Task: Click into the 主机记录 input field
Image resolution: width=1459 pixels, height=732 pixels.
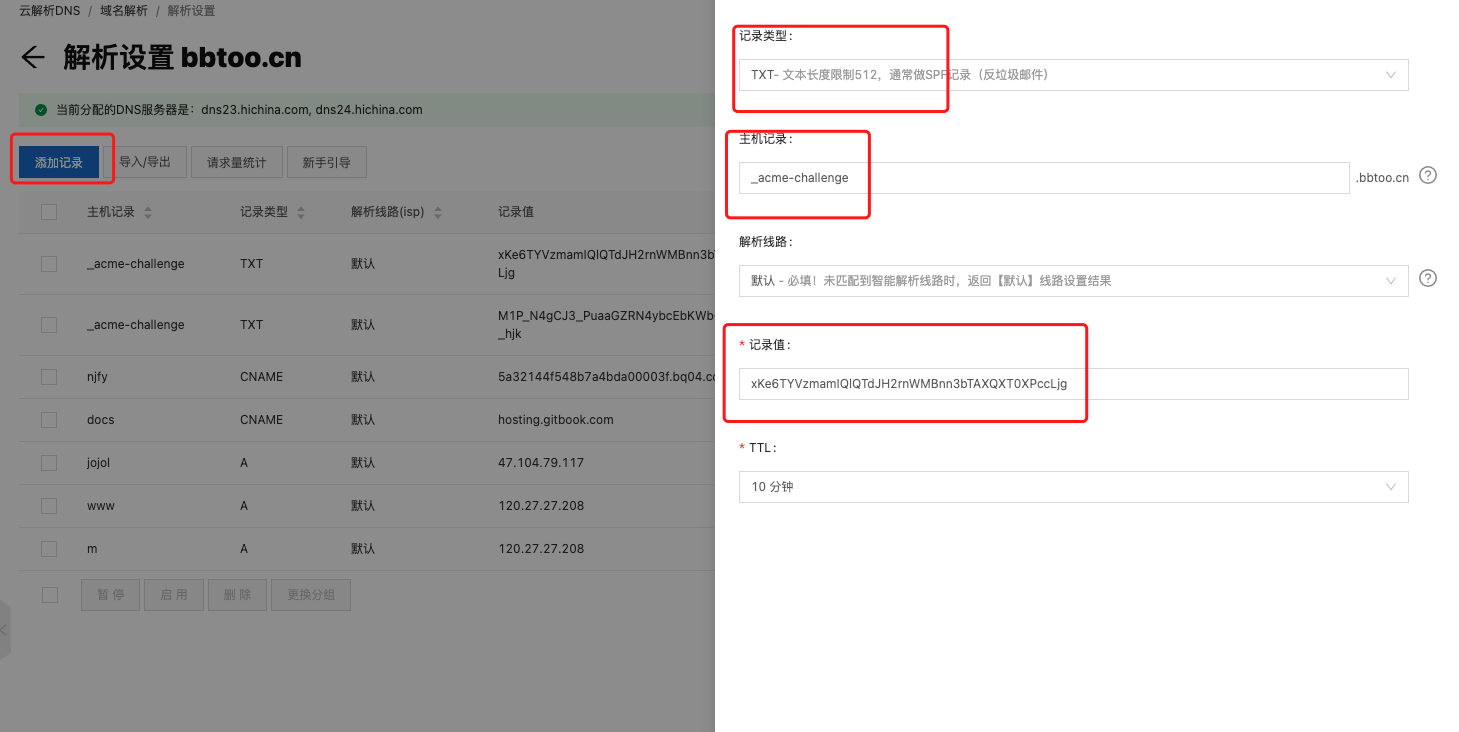Action: coord(1044,178)
